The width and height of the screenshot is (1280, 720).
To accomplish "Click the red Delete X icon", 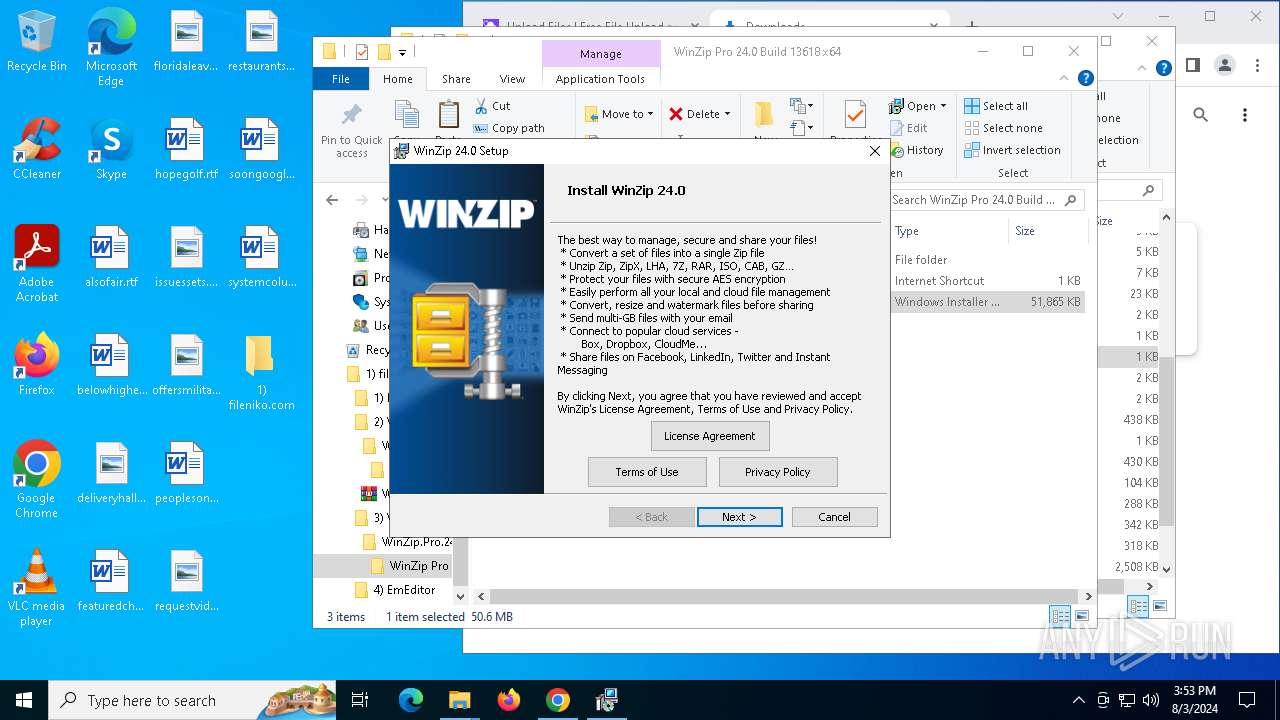I will tap(676, 114).
